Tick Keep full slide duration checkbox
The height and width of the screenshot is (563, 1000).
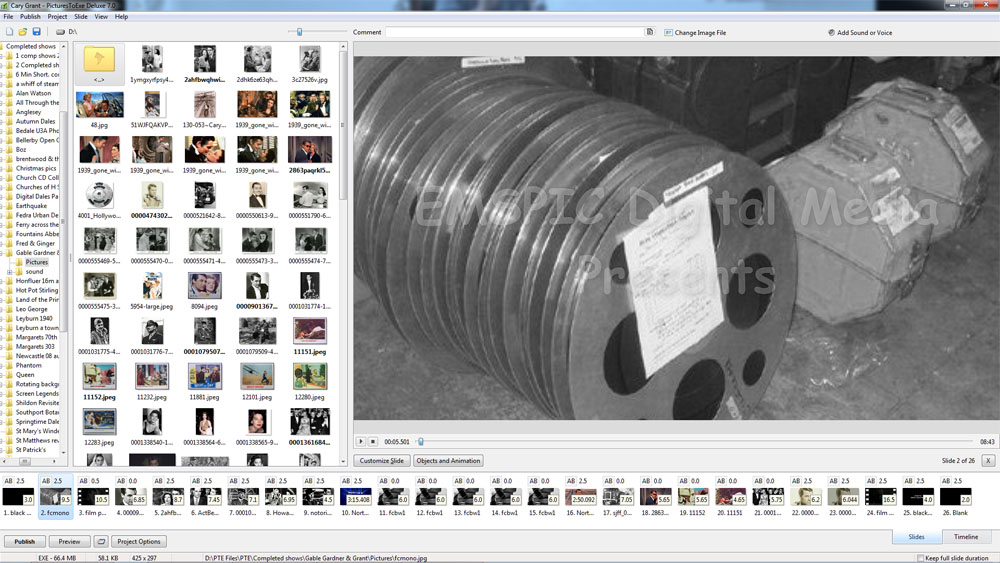click(x=920, y=558)
